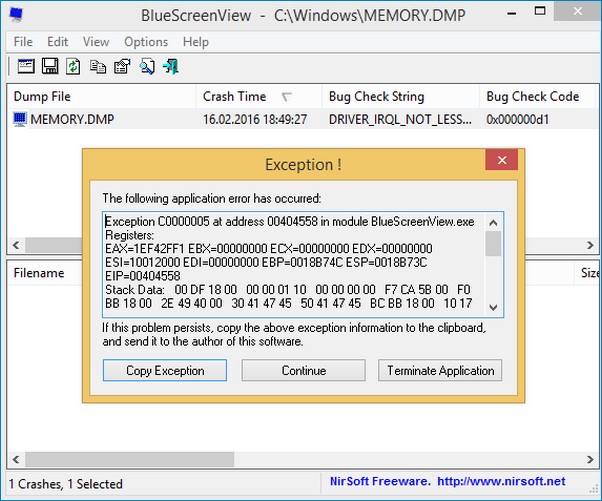The image size is (602, 501).
Task: Click the Save Selected Items floppy icon
Action: pyautogui.click(x=50, y=66)
